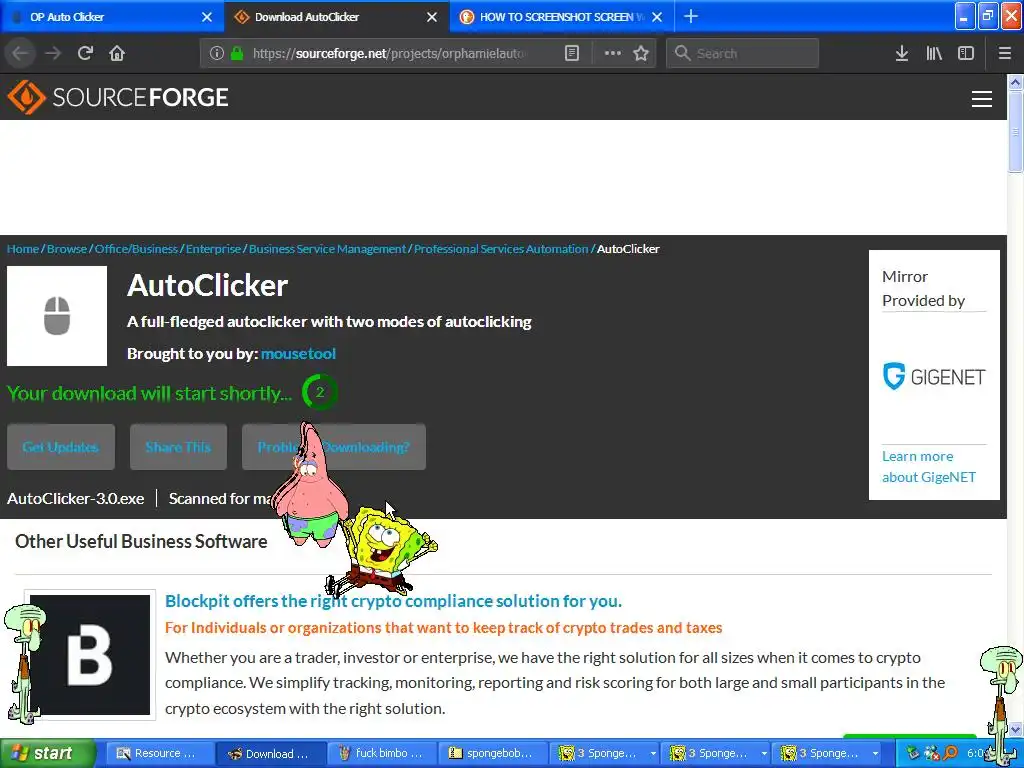Open the Library icon in toolbar
The image size is (1024, 768).
click(934, 53)
